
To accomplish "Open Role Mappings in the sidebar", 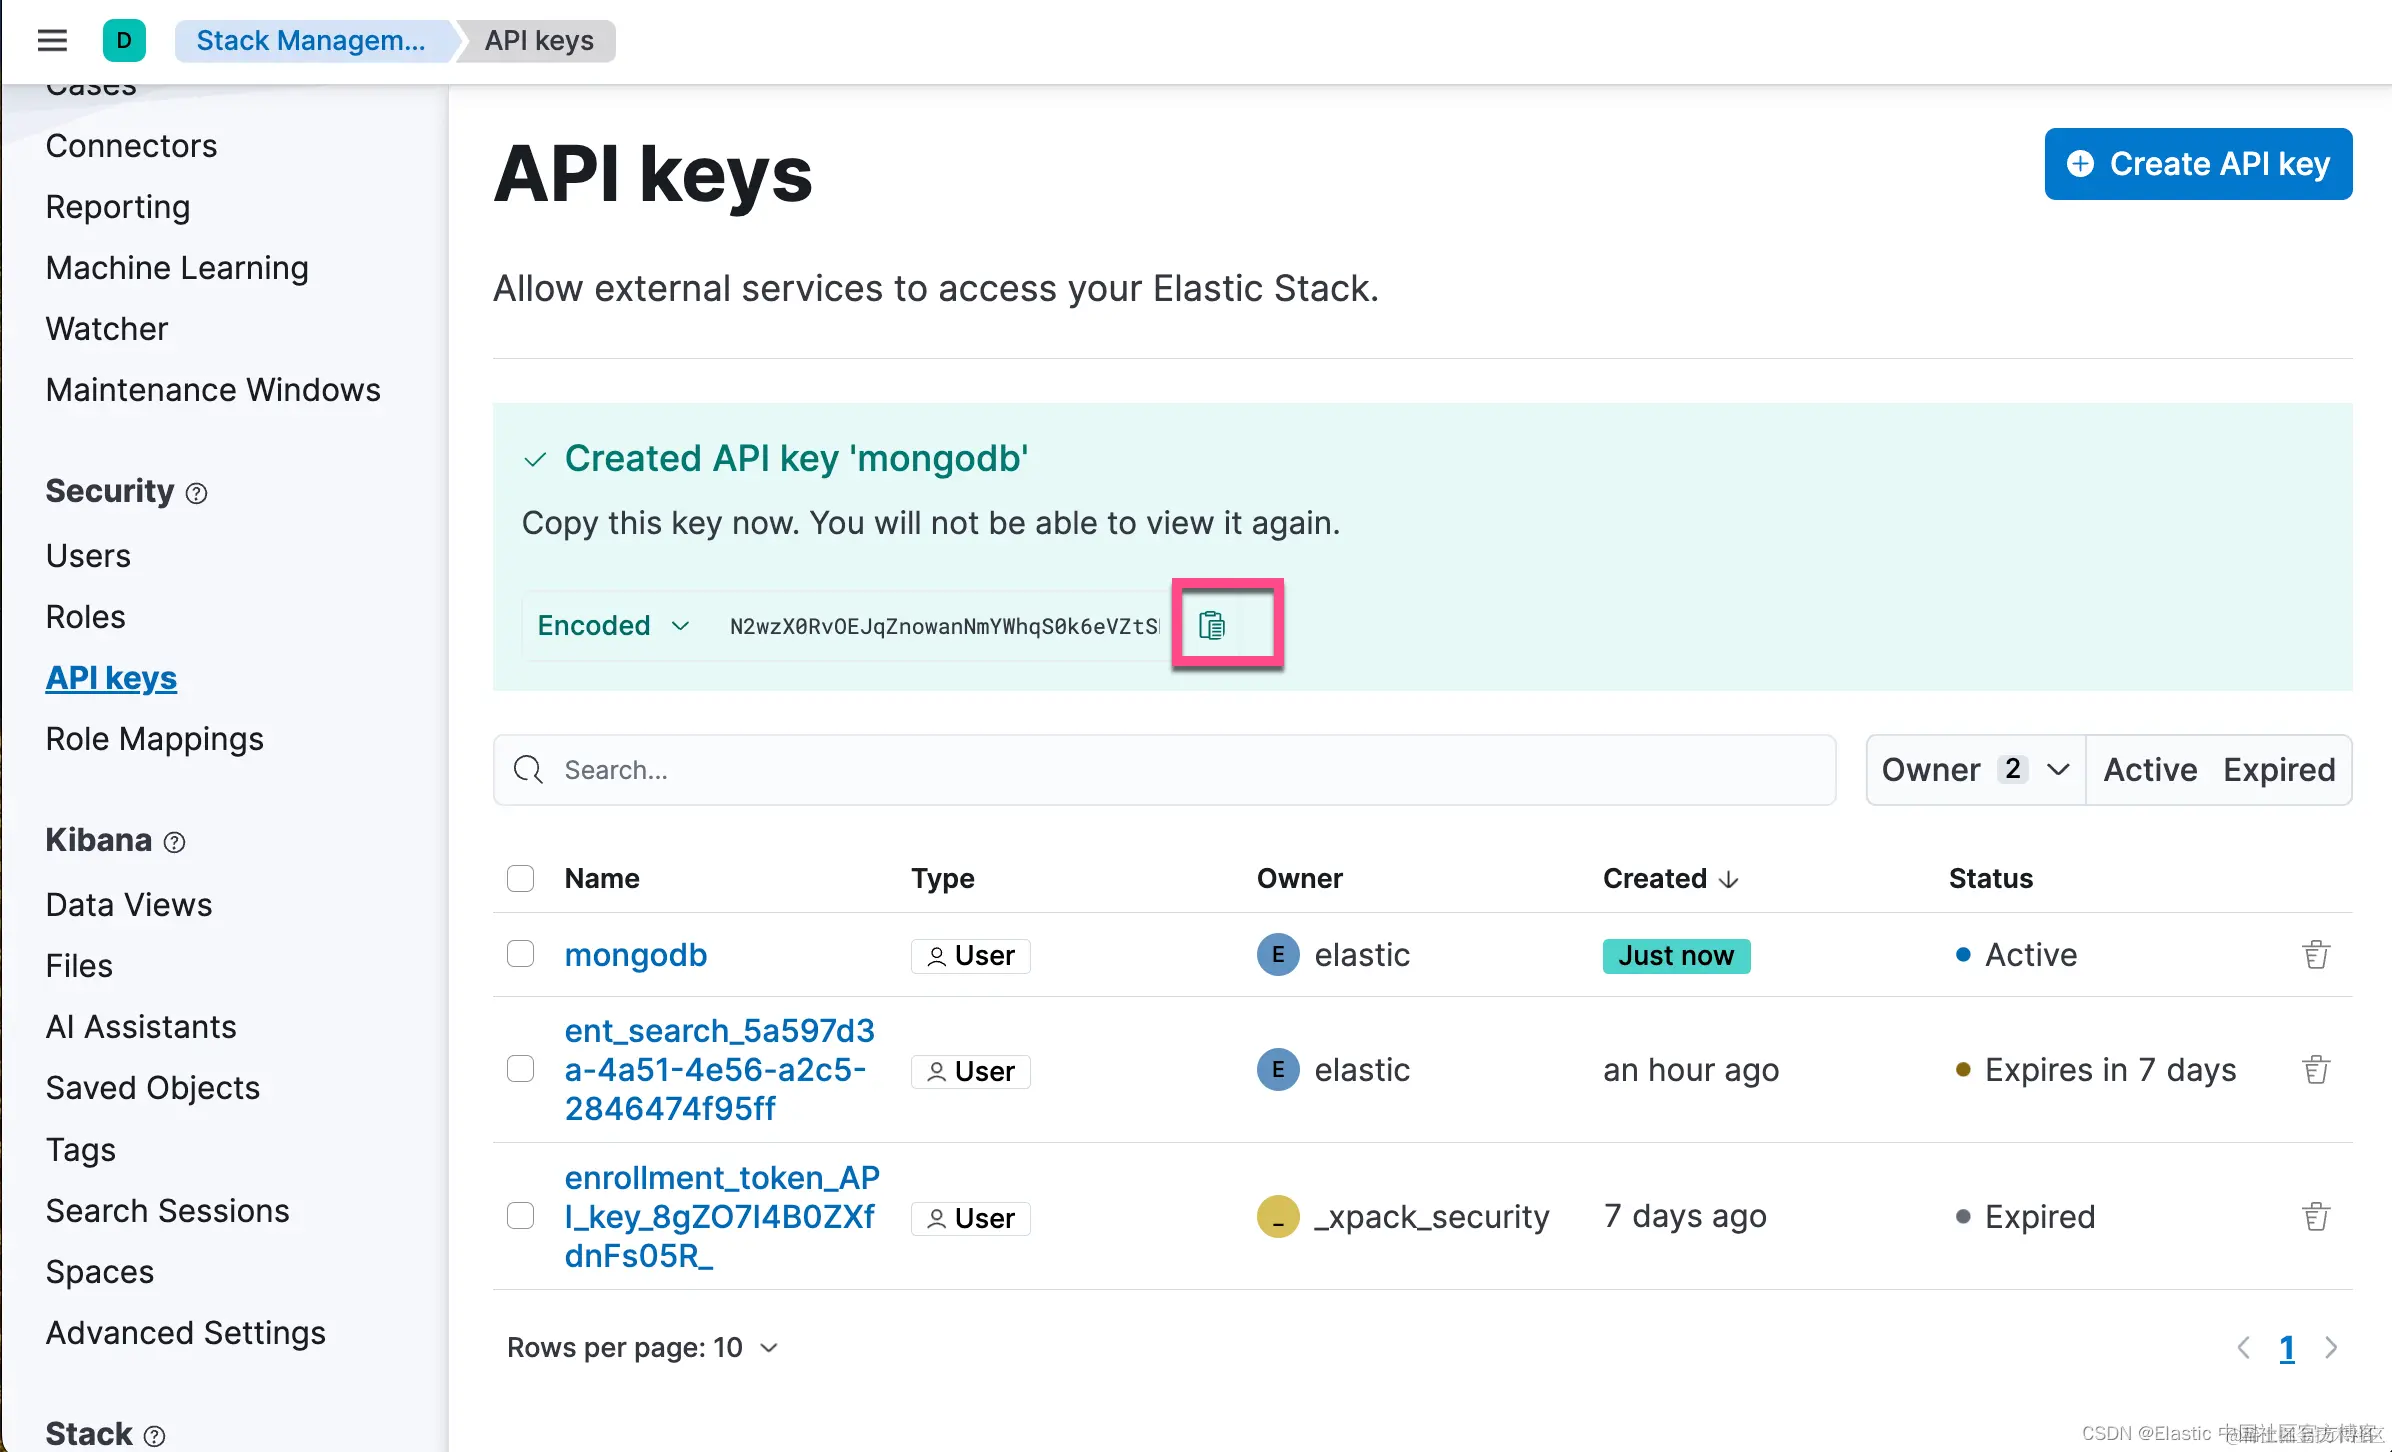I will pos(155,739).
